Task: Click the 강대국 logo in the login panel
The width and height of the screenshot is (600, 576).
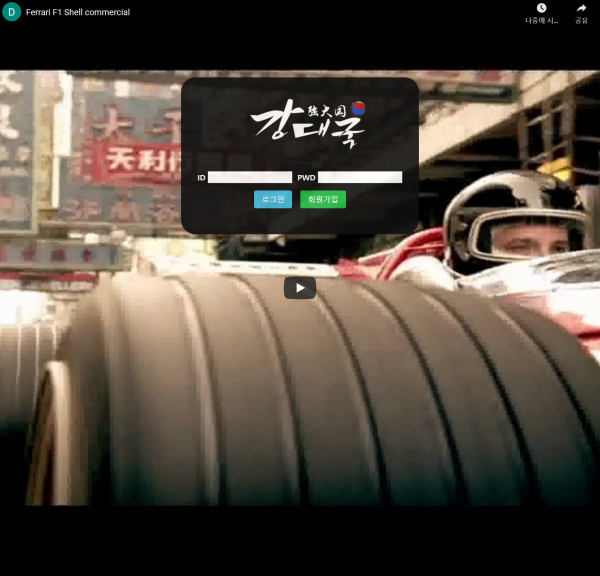Action: (x=308, y=123)
